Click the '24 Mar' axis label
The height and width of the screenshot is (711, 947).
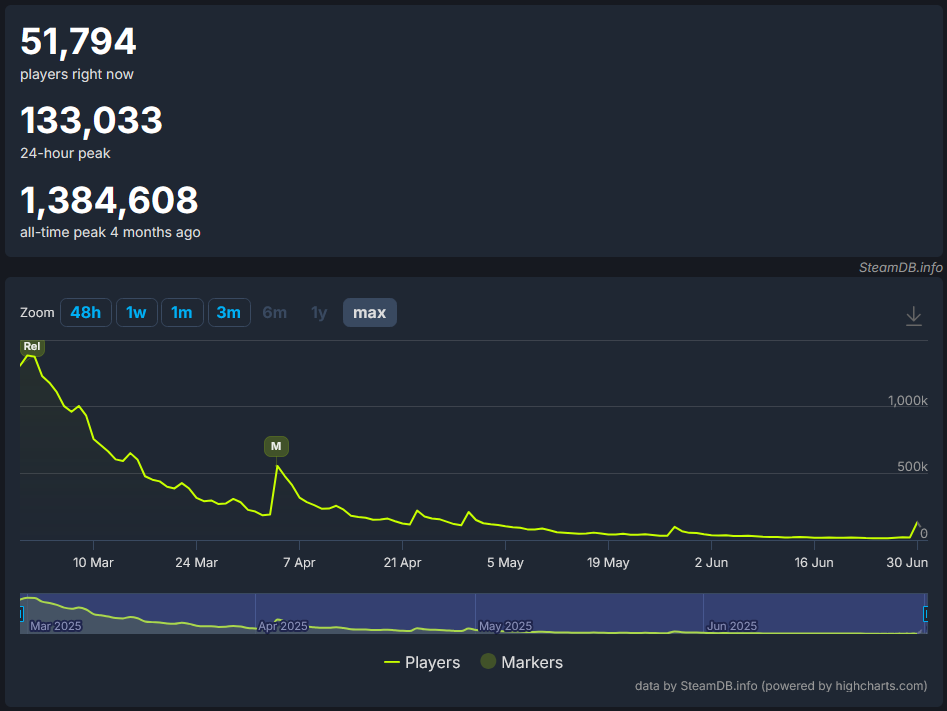pyautogui.click(x=196, y=562)
